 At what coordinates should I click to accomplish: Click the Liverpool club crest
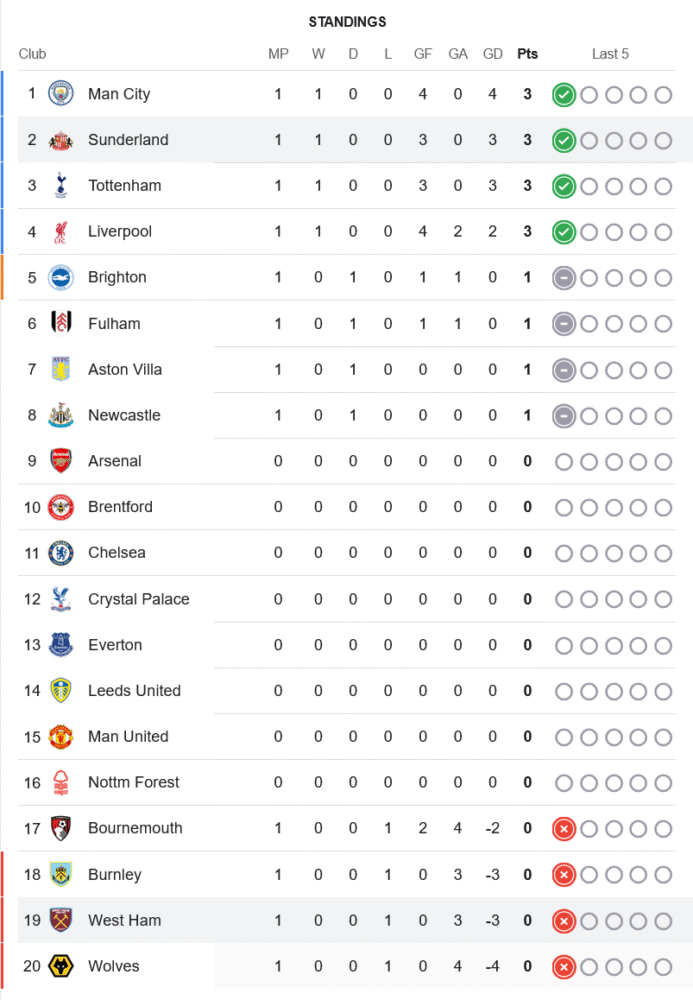pyautogui.click(x=61, y=232)
